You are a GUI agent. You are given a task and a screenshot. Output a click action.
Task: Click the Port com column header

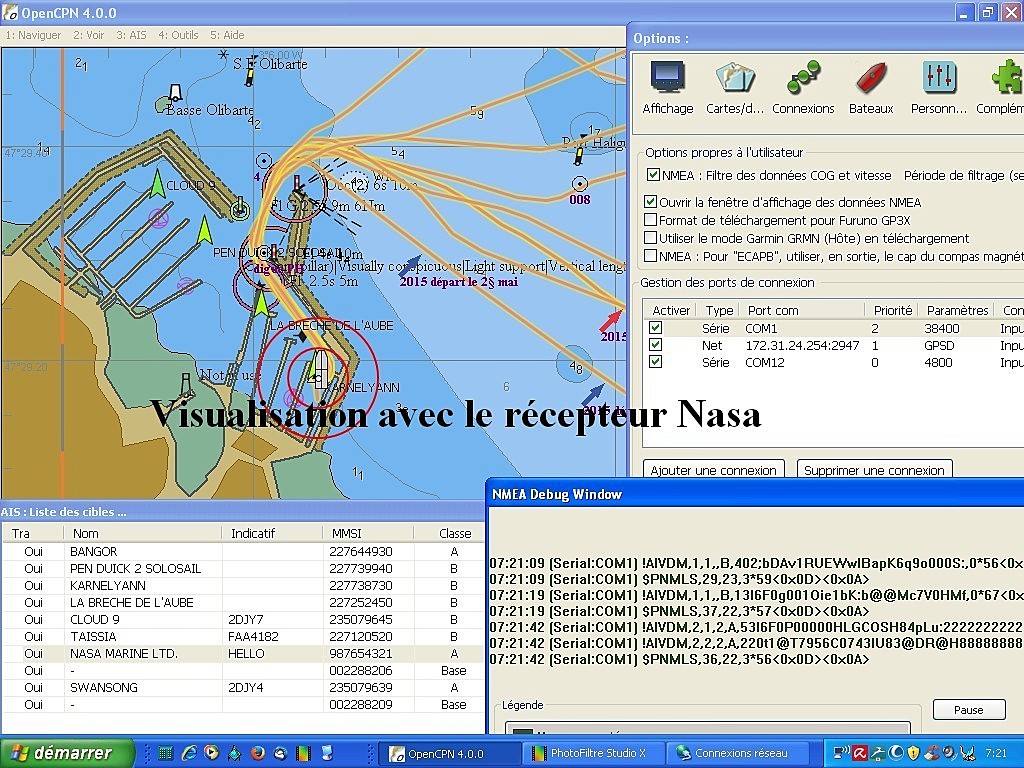pyautogui.click(x=803, y=310)
